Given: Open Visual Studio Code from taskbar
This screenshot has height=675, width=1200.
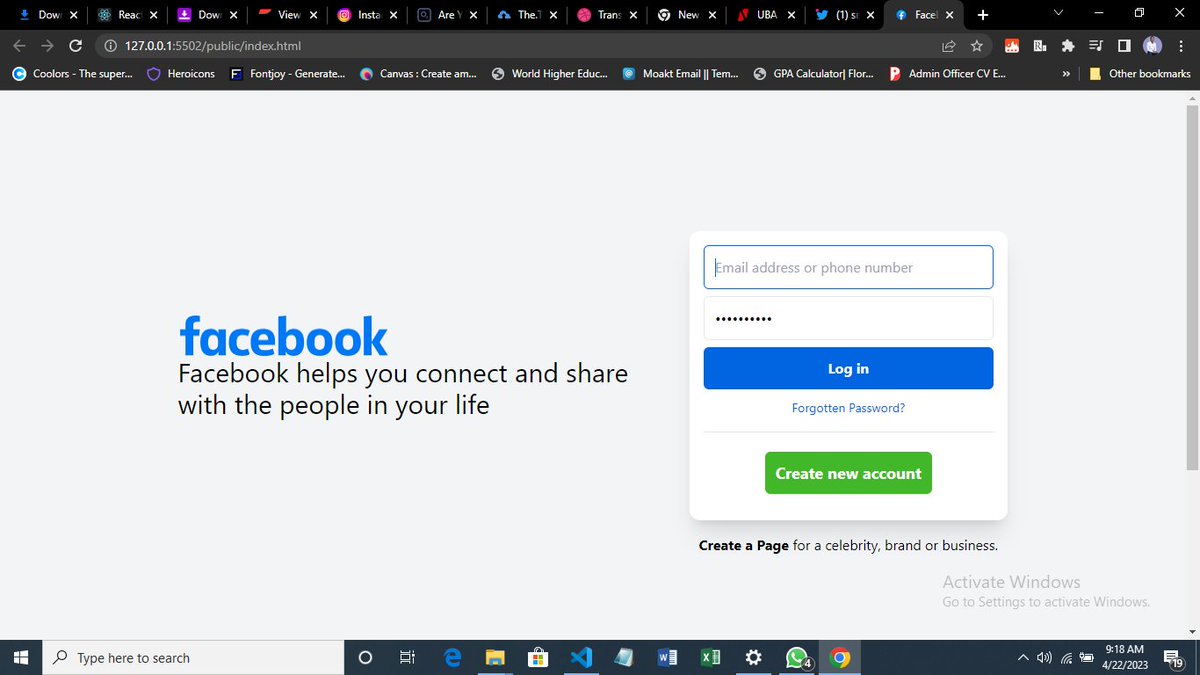Looking at the screenshot, I should pyautogui.click(x=581, y=658).
